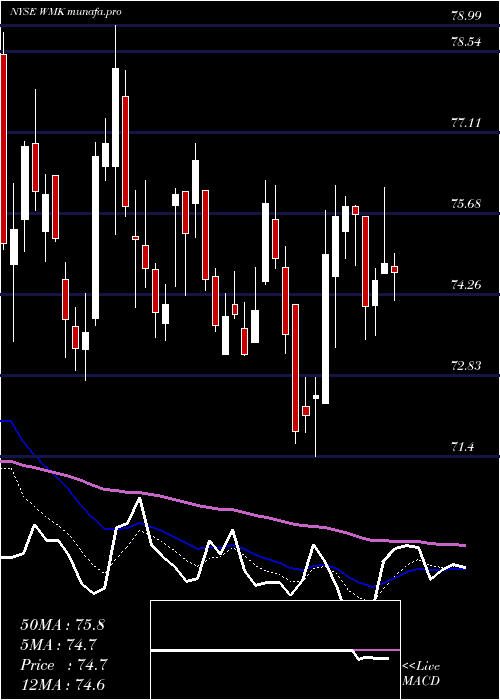Click the '50MA : 75.8' readout
This screenshot has height=700, width=500.
[62, 625]
